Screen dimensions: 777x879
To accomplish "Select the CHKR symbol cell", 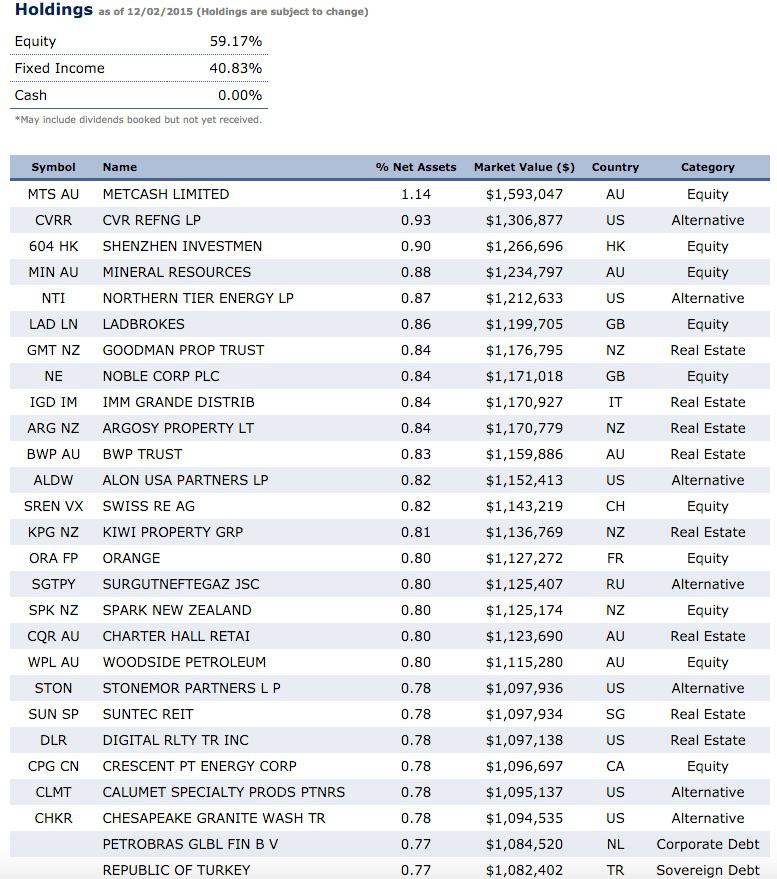I will [x=53, y=818].
